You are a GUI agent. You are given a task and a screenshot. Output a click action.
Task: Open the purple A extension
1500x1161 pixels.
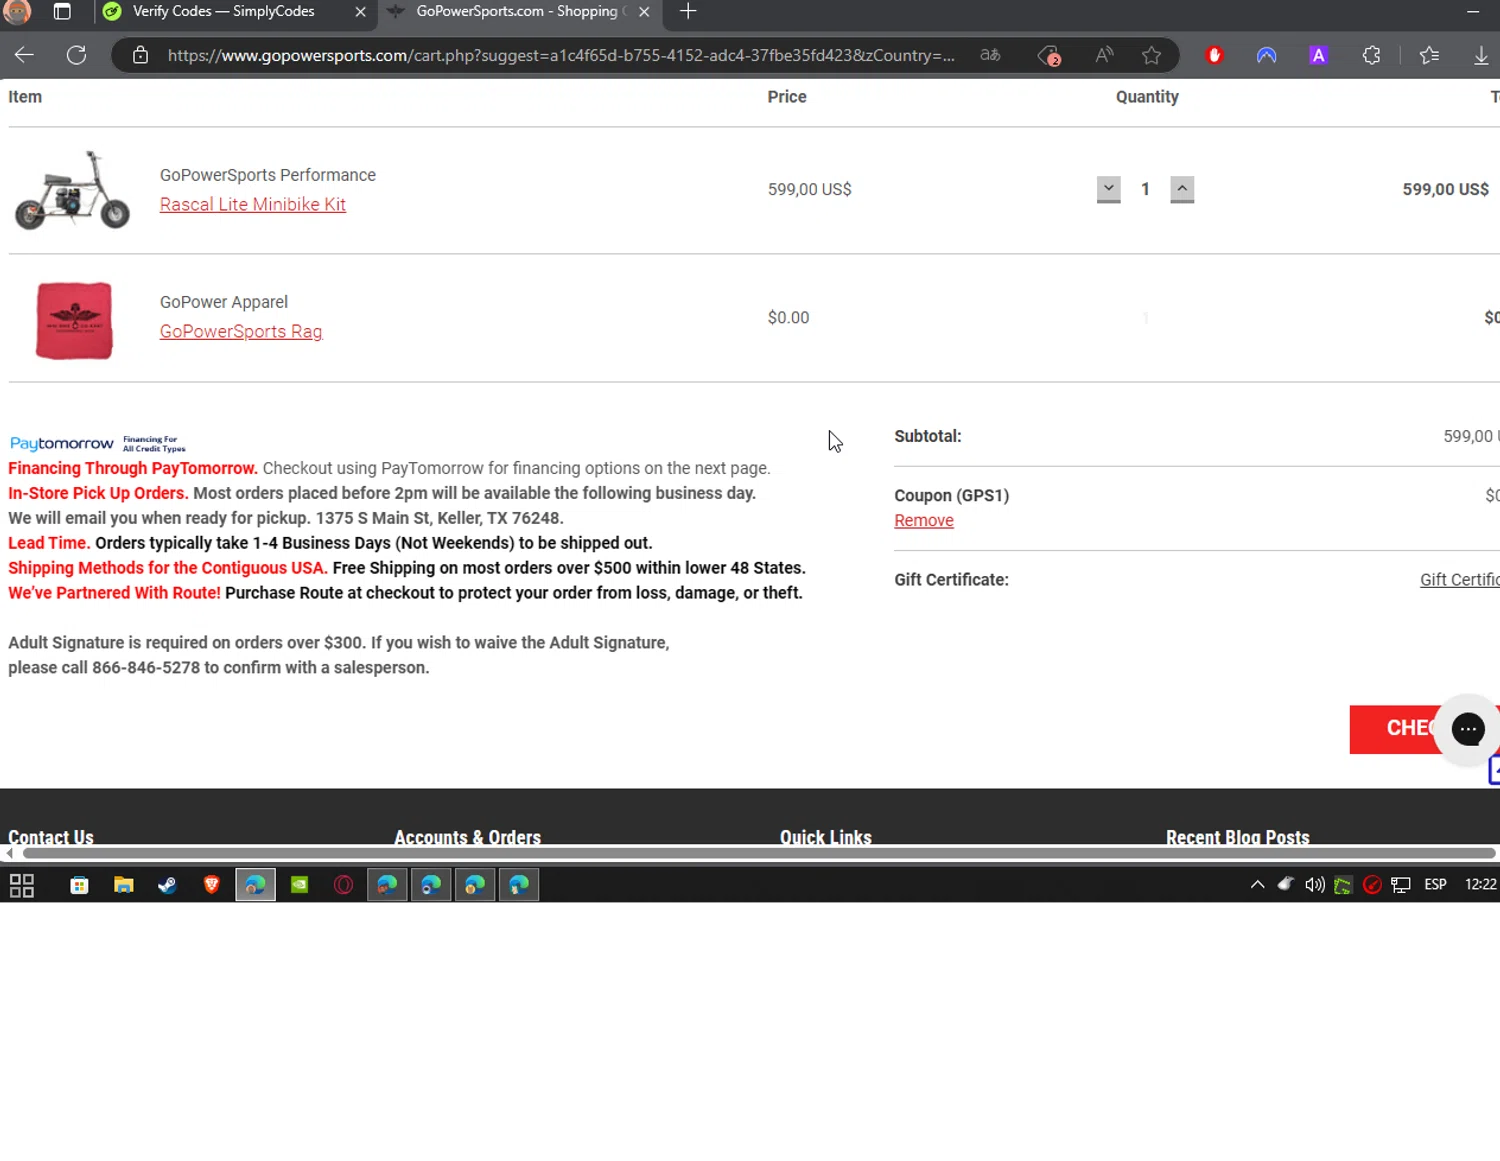[1319, 55]
